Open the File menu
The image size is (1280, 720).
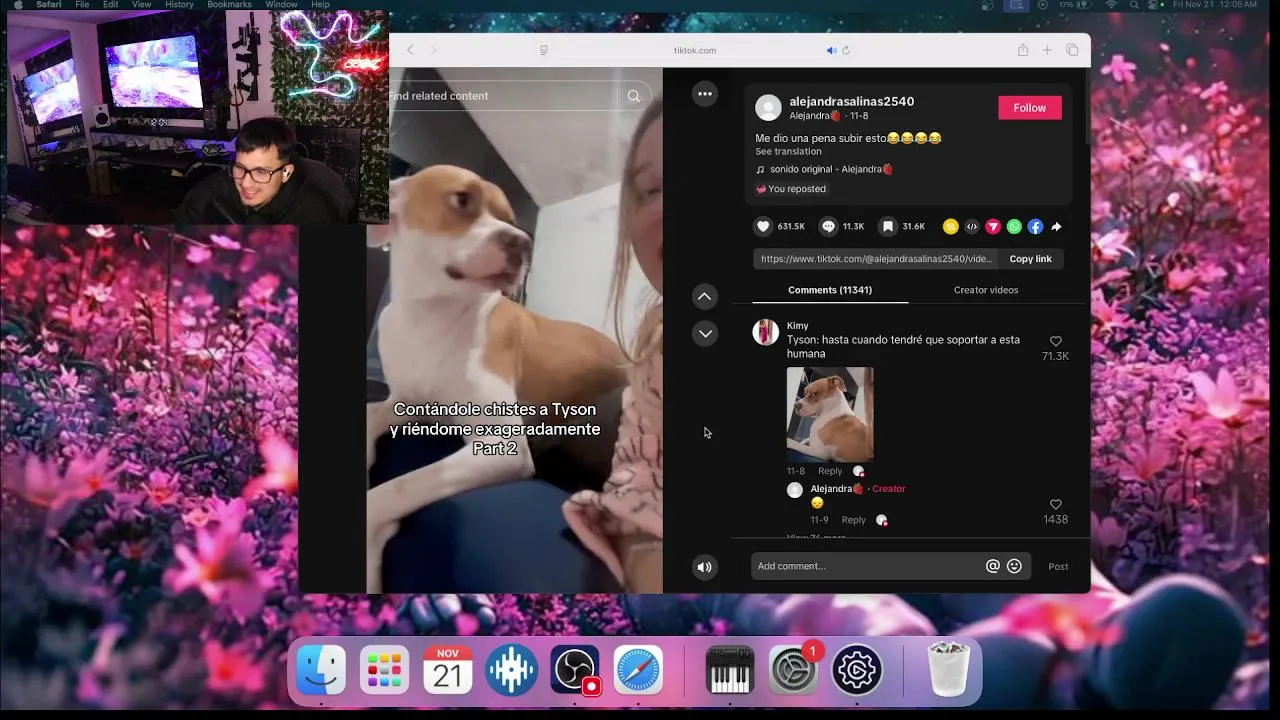[x=82, y=5]
